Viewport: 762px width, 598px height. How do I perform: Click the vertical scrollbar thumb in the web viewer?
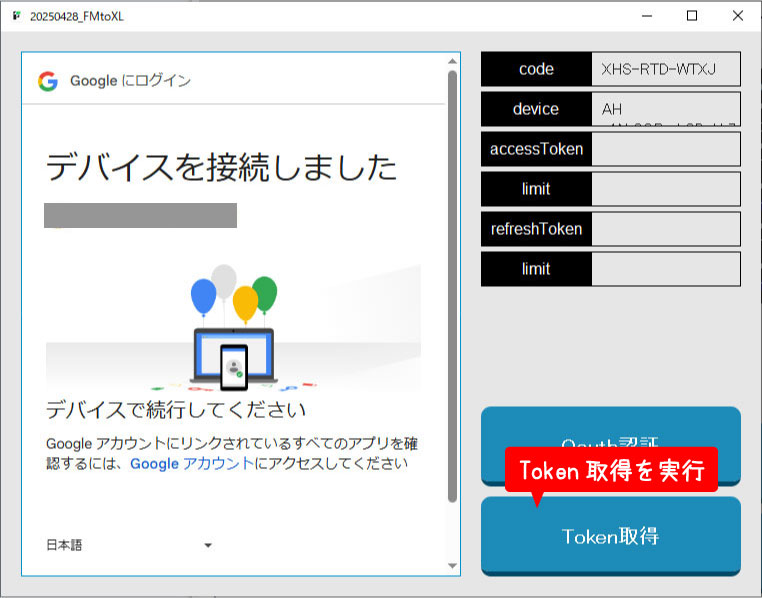[x=452, y=287]
